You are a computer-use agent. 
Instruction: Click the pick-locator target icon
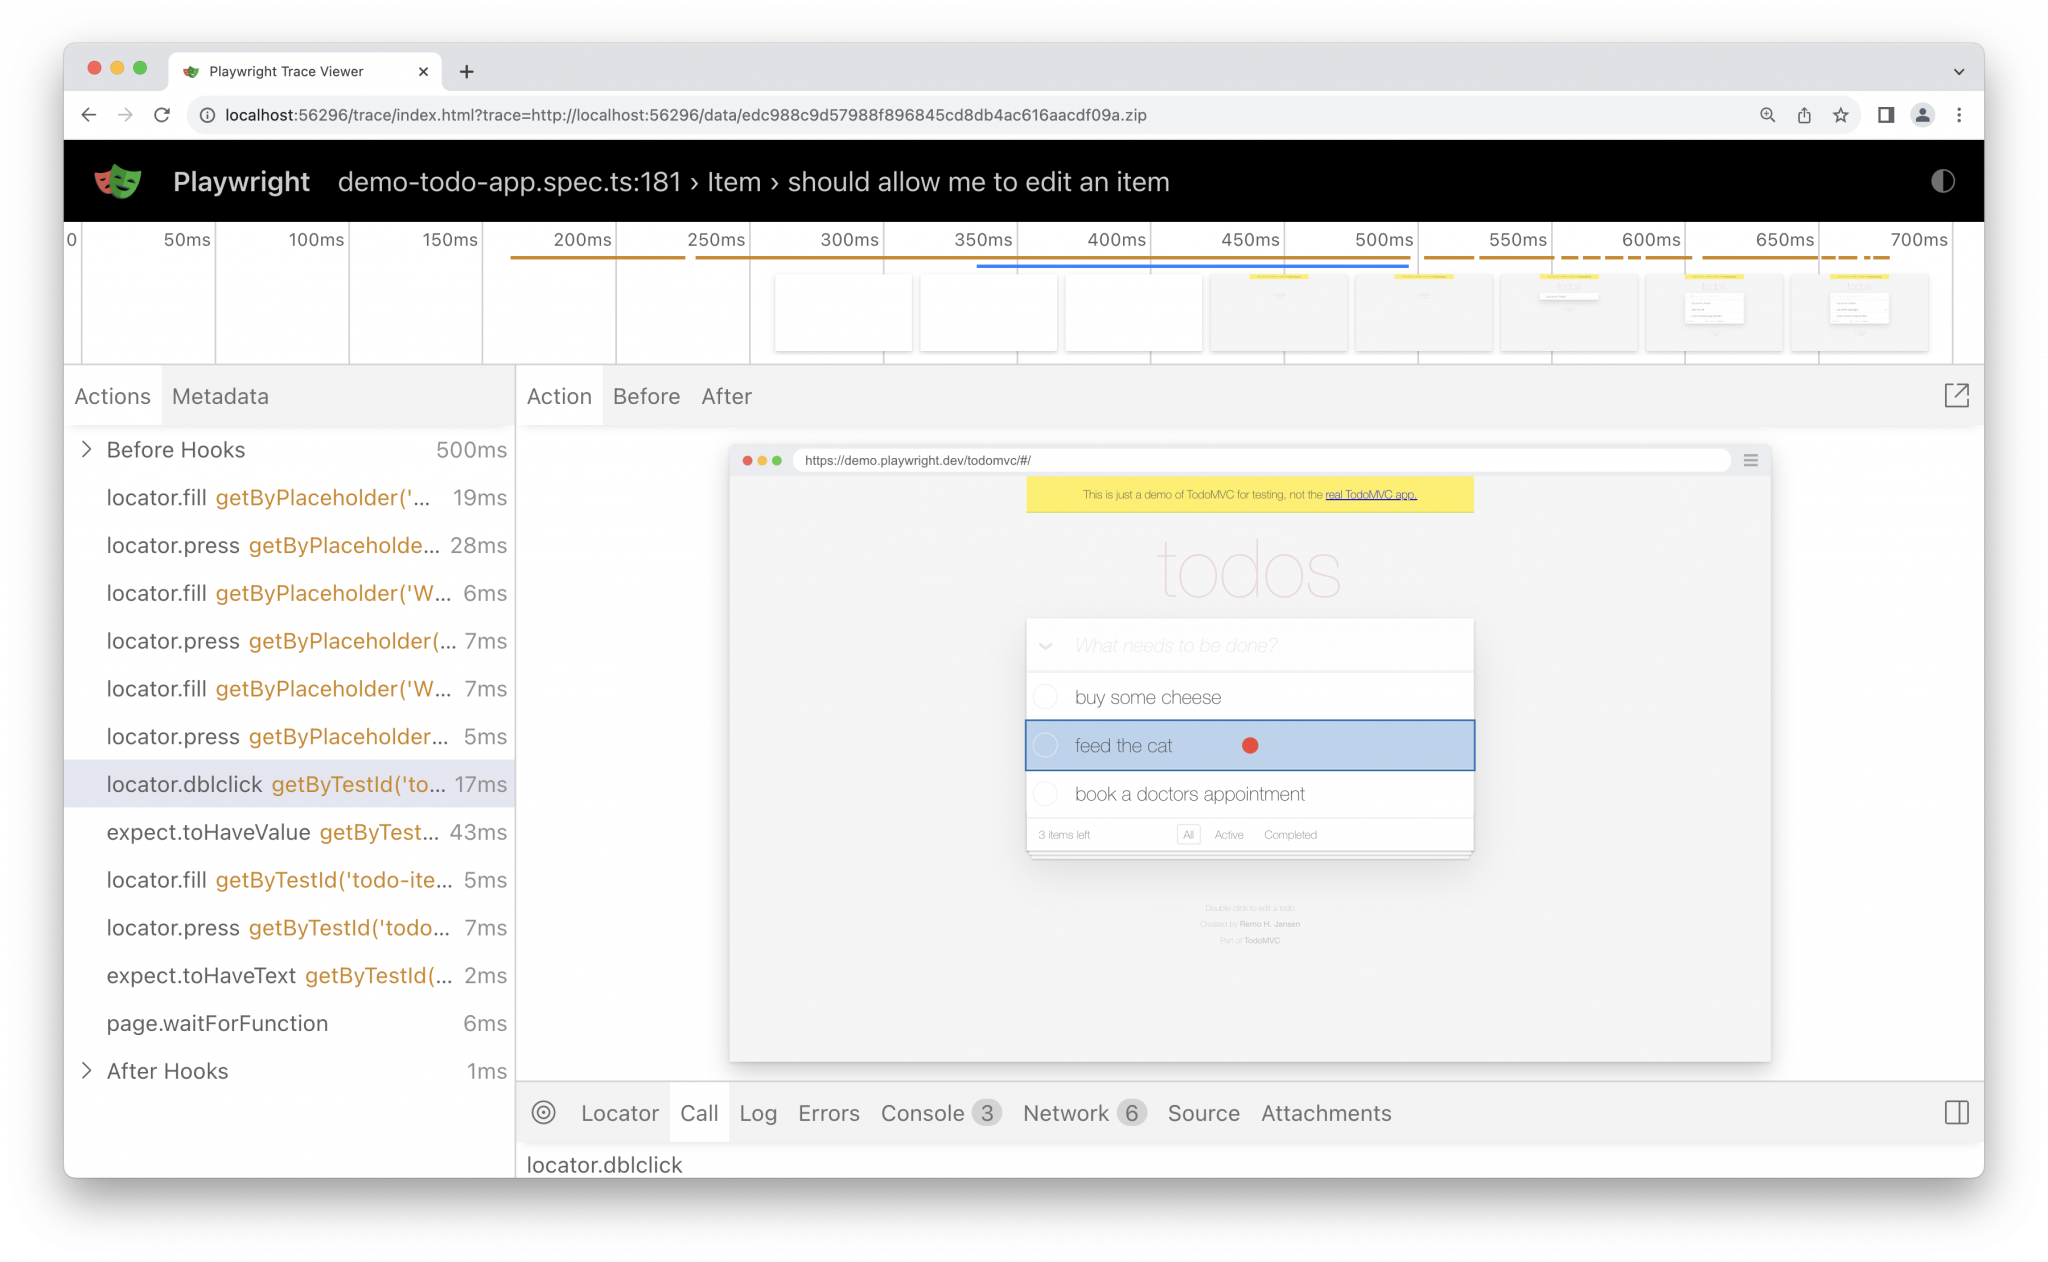pyautogui.click(x=544, y=1113)
